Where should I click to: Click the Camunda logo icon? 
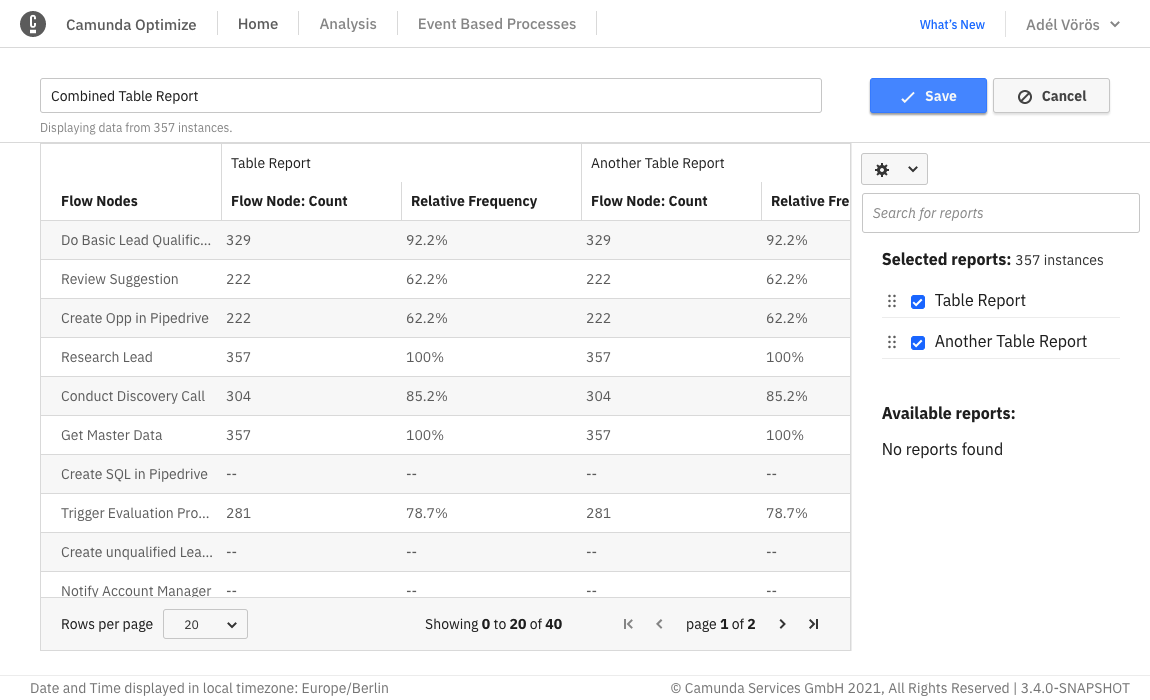33,24
